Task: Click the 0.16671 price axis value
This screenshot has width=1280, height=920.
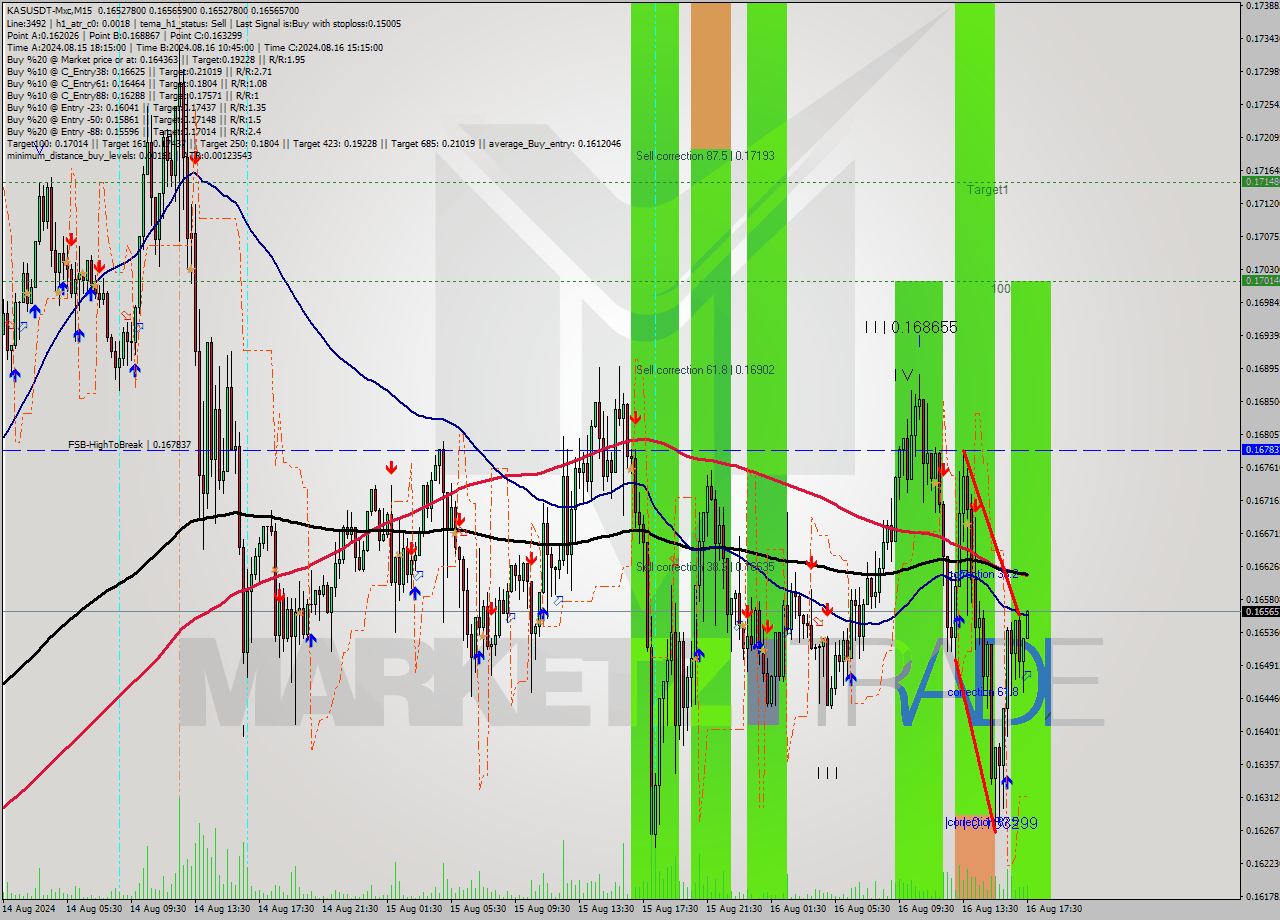Action: point(1261,533)
